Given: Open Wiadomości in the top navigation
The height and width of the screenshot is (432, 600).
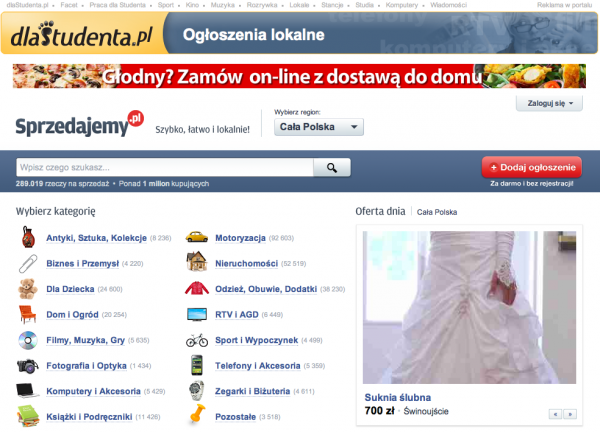Looking at the screenshot, I should (x=448, y=5).
